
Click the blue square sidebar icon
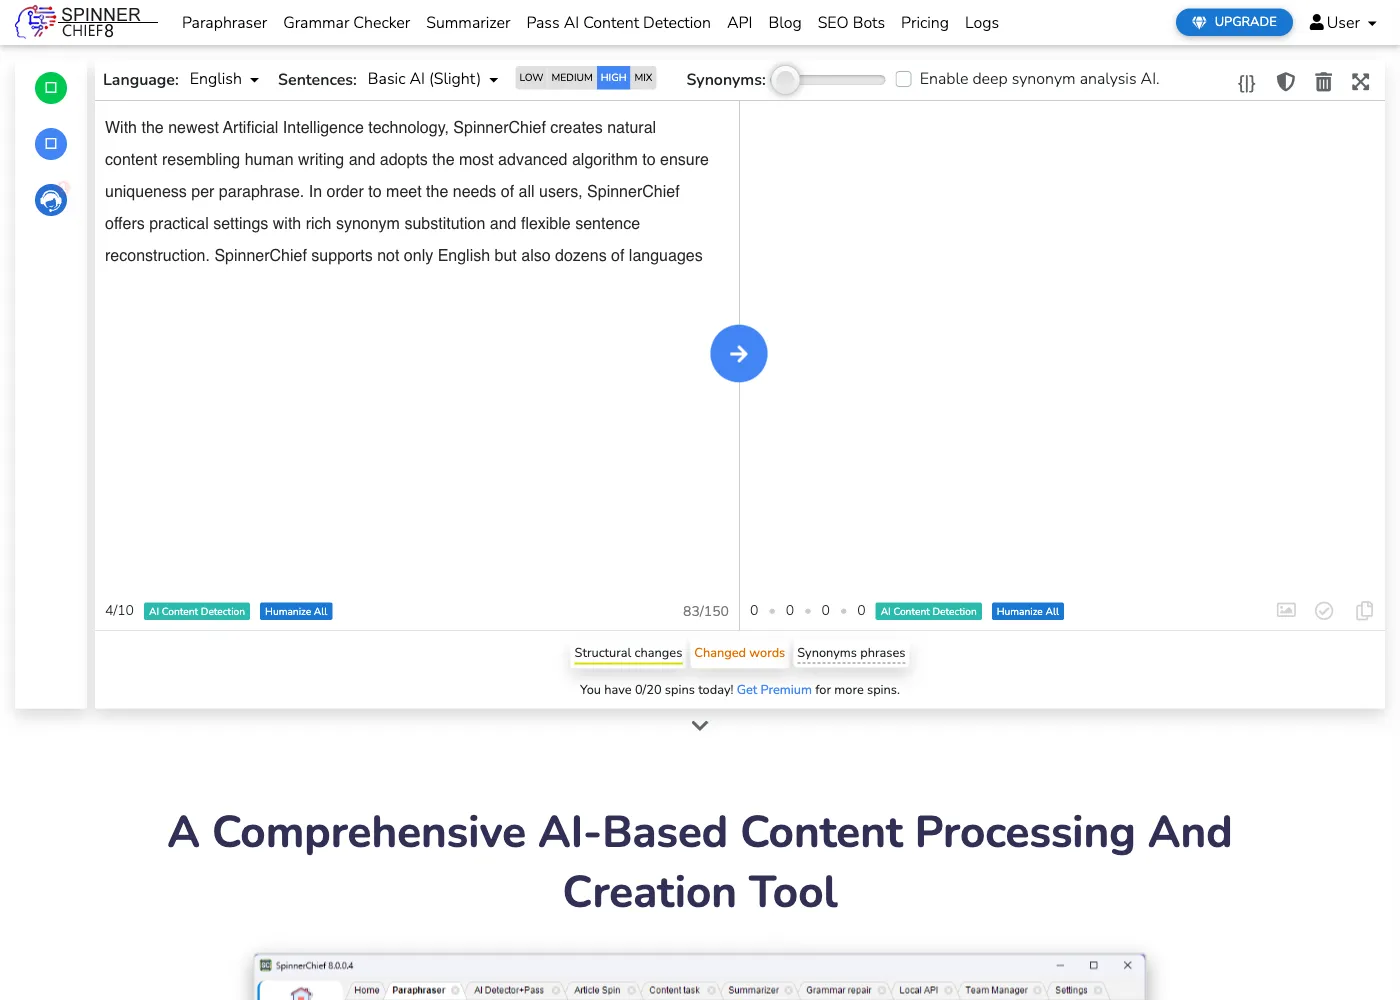[x=51, y=144]
